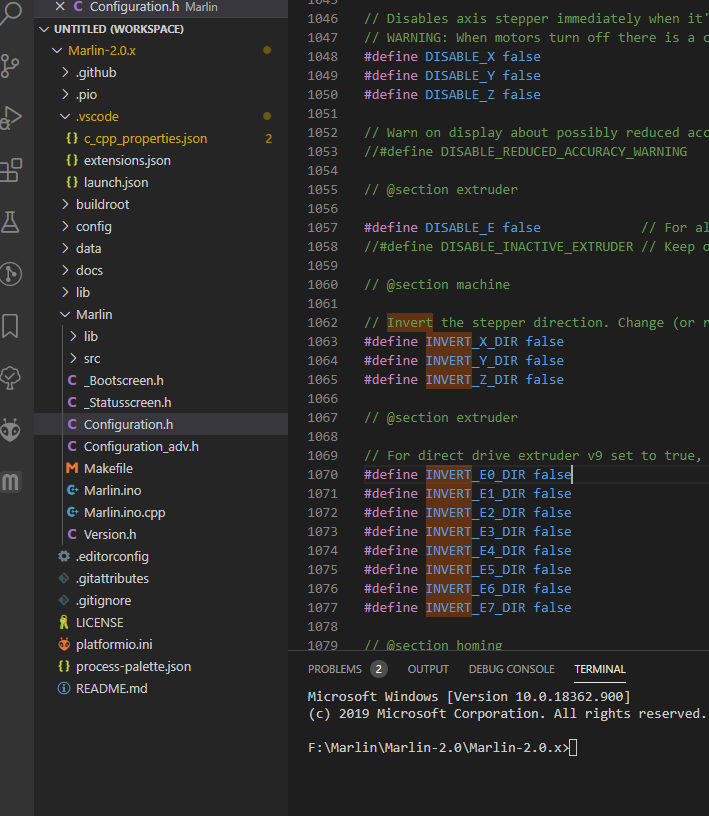The height and width of the screenshot is (816, 709).
Task: Expand the buildroot folder
Action: (x=65, y=204)
